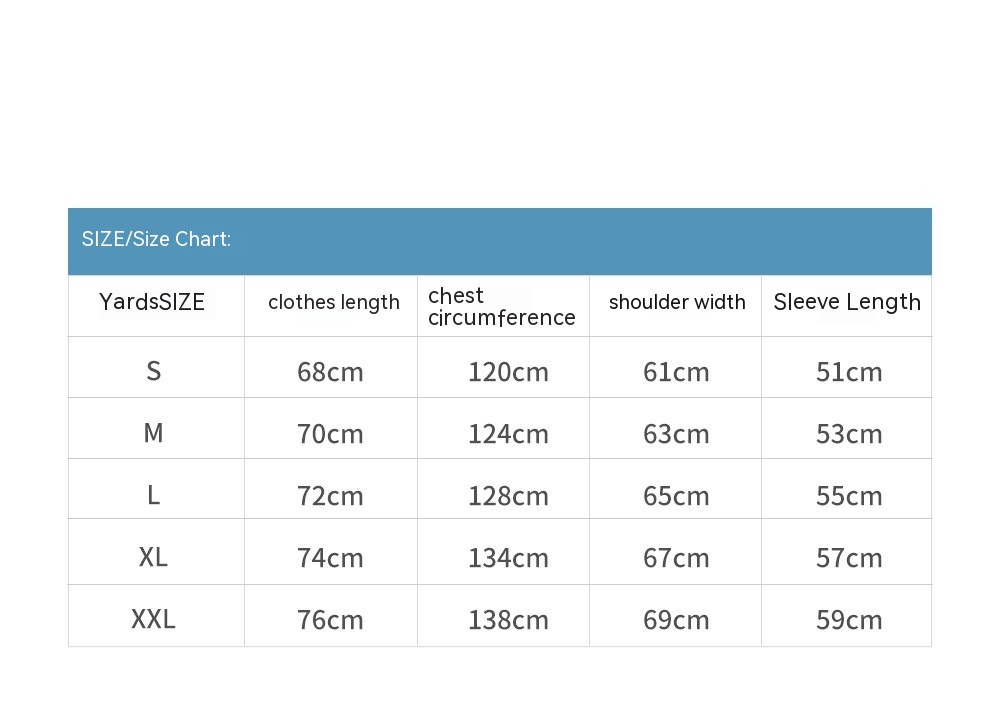The image size is (1000, 708).
Task: Click the 138cm chest circumference cell
Action: tap(508, 620)
